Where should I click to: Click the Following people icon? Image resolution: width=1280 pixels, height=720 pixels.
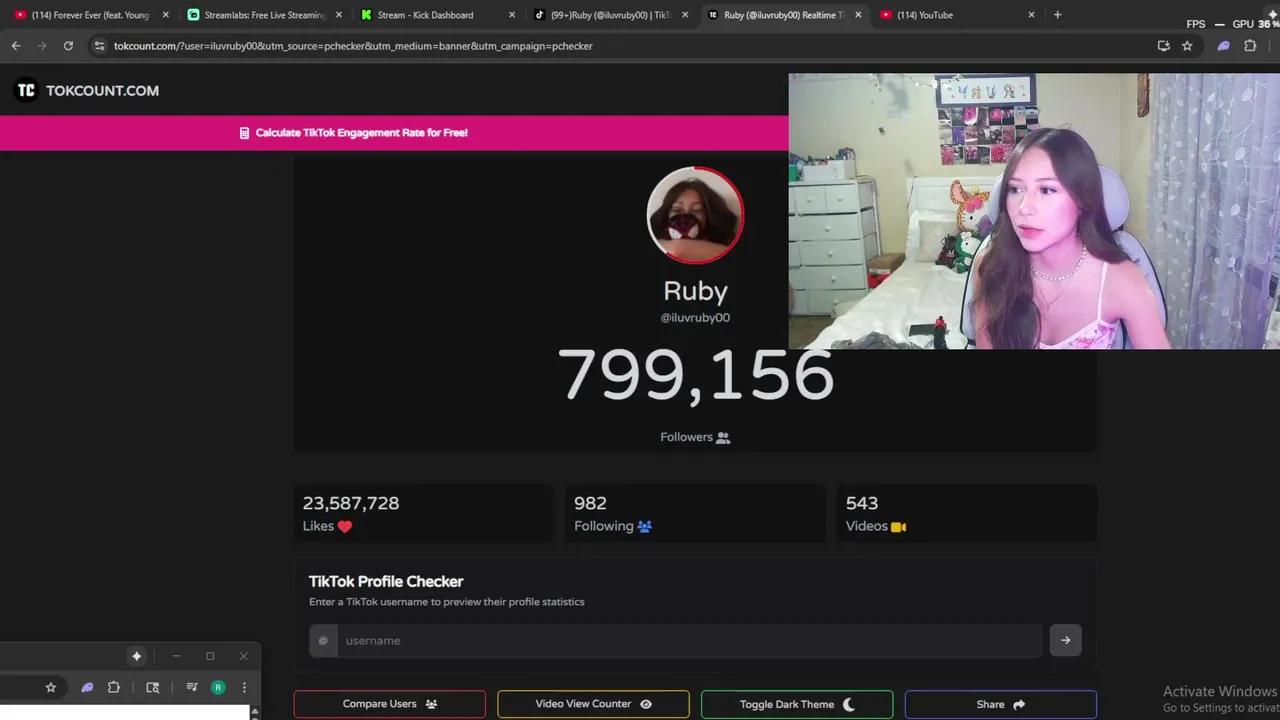tap(644, 527)
